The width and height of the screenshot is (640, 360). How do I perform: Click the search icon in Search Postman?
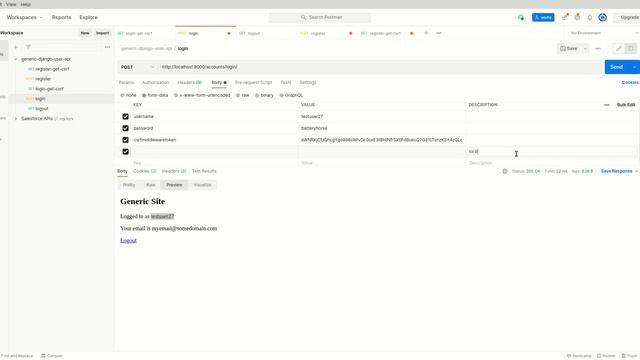tap(303, 18)
